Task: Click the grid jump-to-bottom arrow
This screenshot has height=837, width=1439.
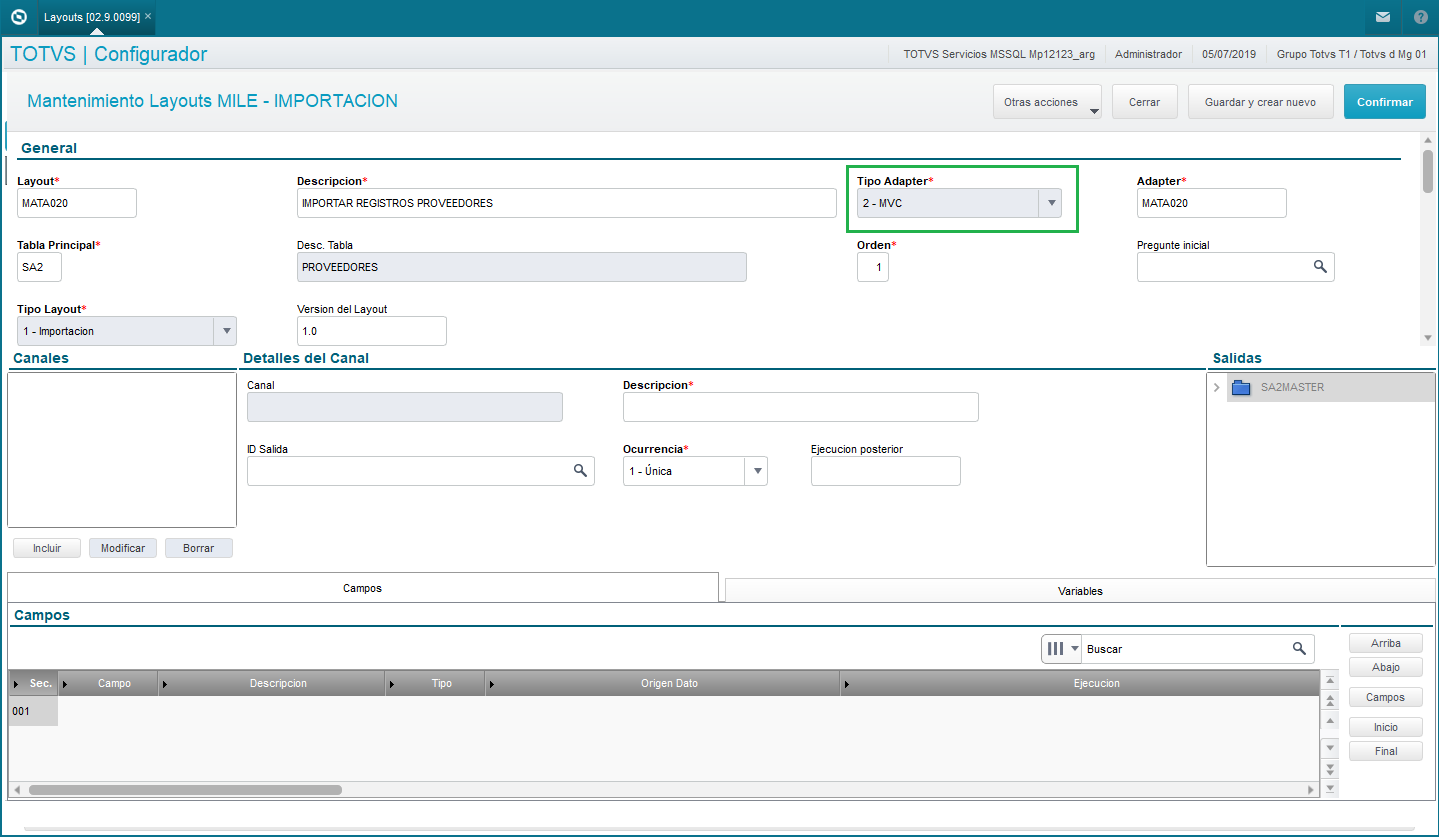Action: 1330,788
